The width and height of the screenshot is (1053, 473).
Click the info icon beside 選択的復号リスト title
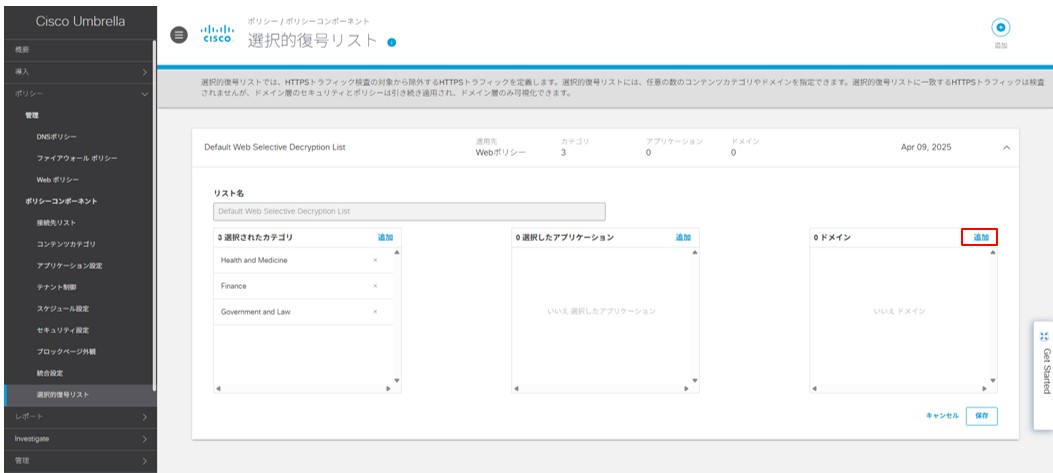pos(392,42)
